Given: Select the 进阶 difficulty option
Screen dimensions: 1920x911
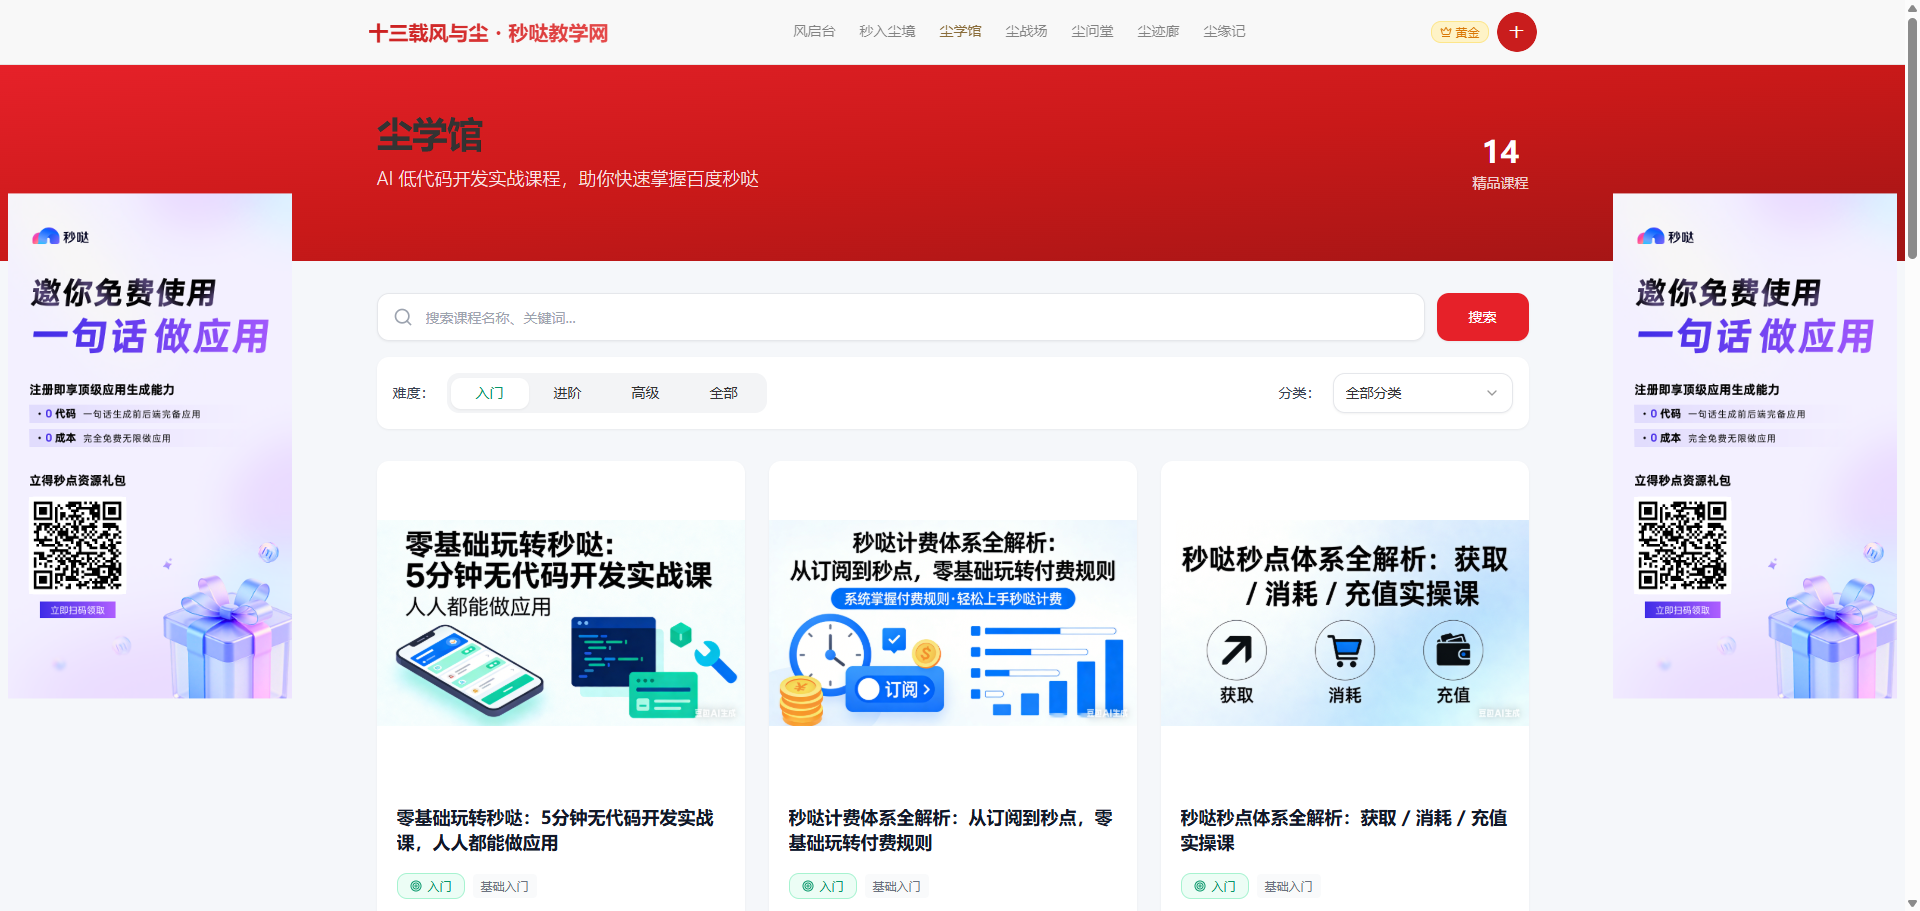Looking at the screenshot, I should (x=567, y=393).
